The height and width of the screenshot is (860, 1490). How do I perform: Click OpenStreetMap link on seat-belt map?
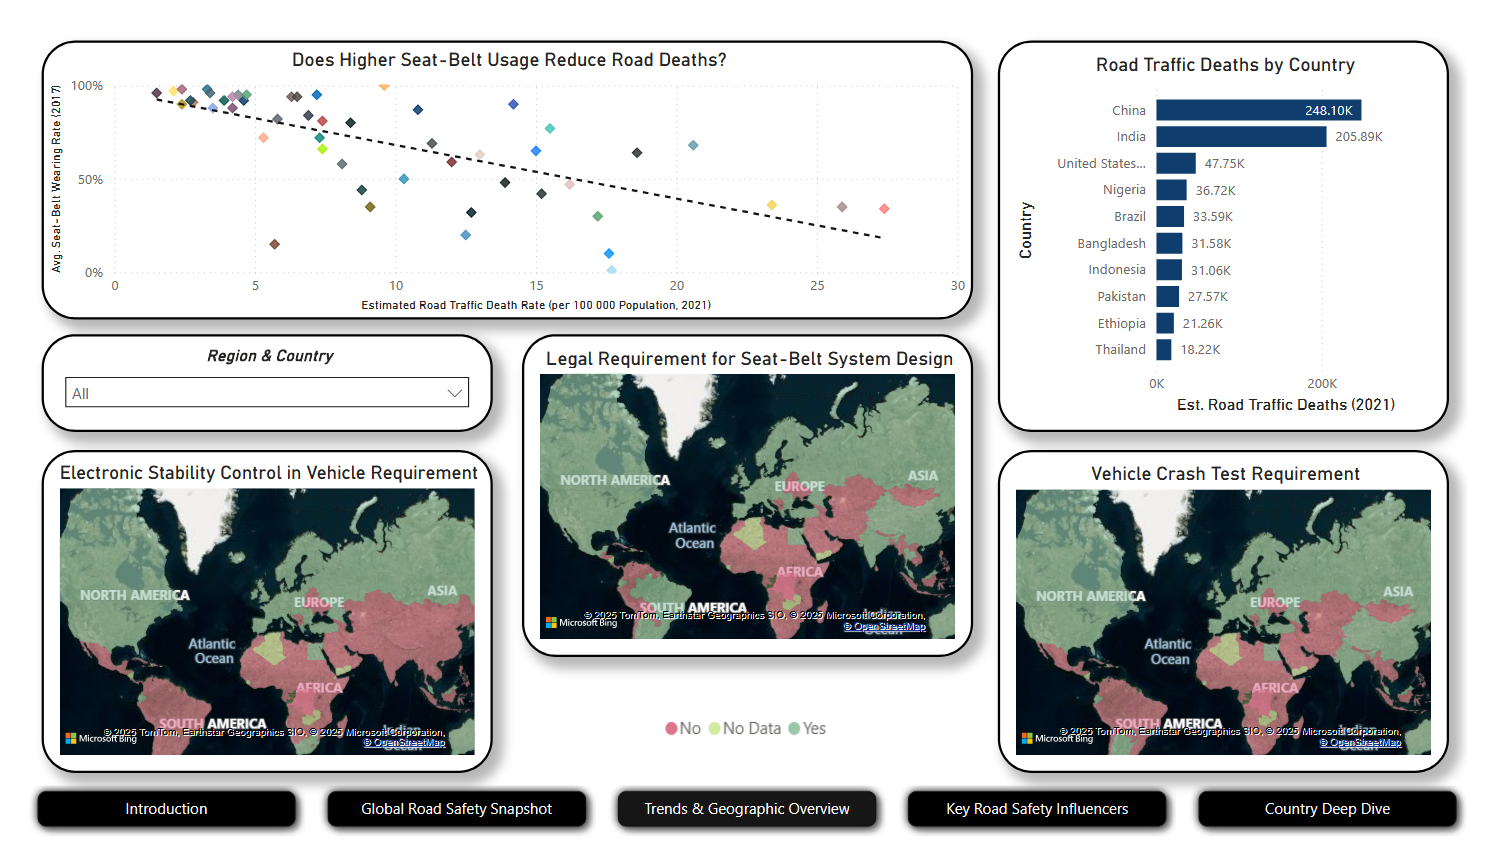coord(885,627)
